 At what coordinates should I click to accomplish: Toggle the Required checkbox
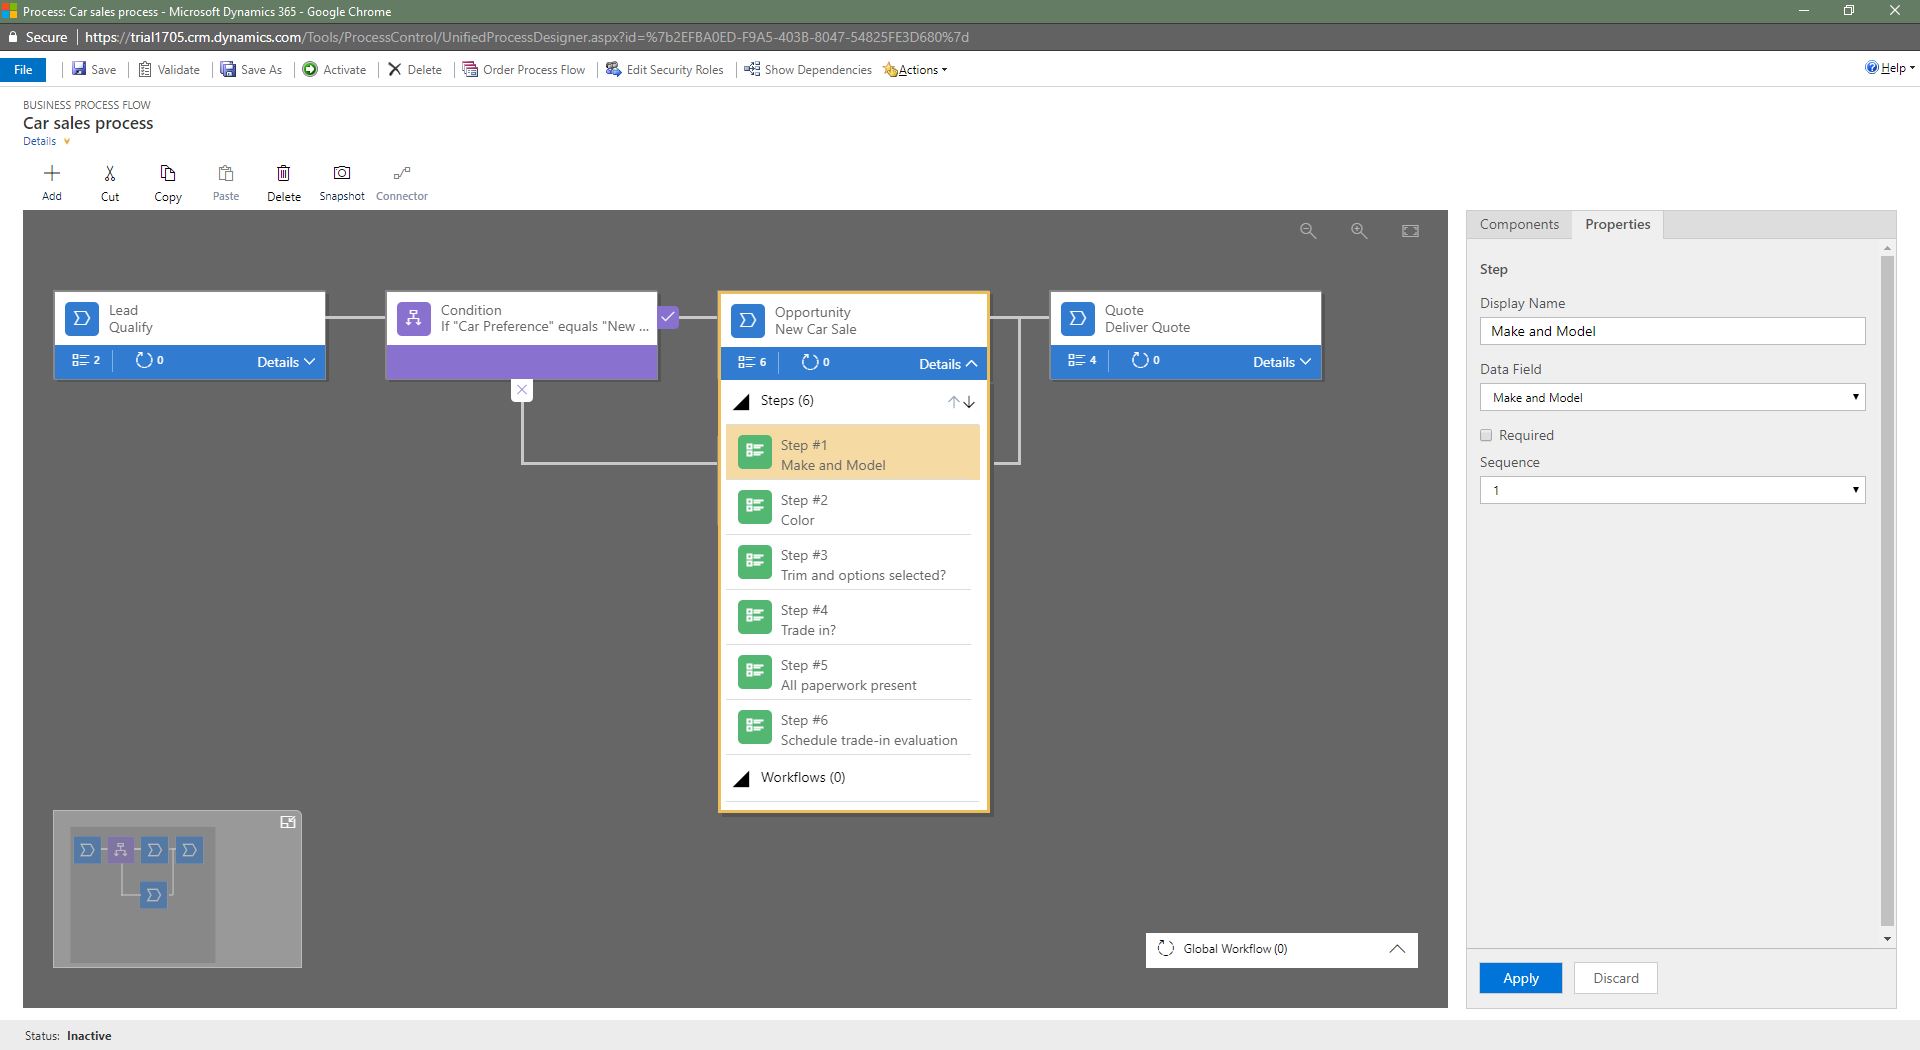(x=1486, y=435)
